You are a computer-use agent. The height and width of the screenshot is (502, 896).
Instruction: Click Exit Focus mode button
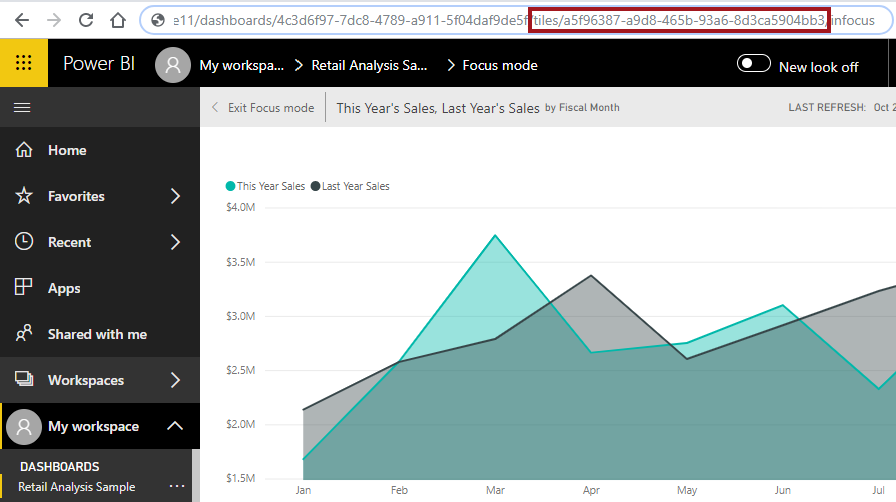click(x=262, y=108)
